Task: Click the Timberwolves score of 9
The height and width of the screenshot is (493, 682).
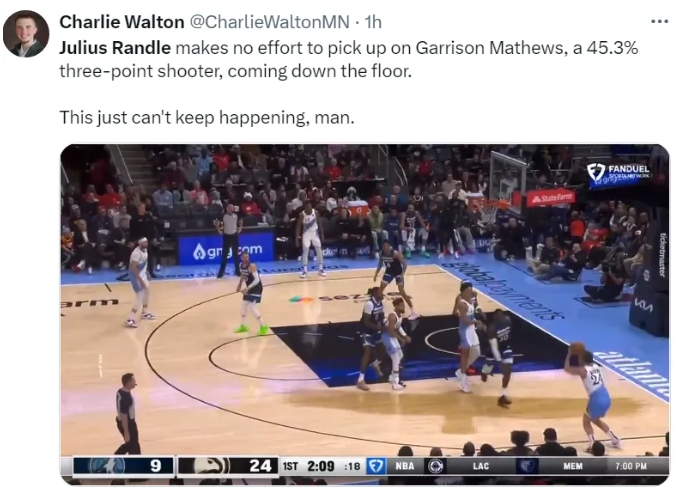Action: [155, 466]
